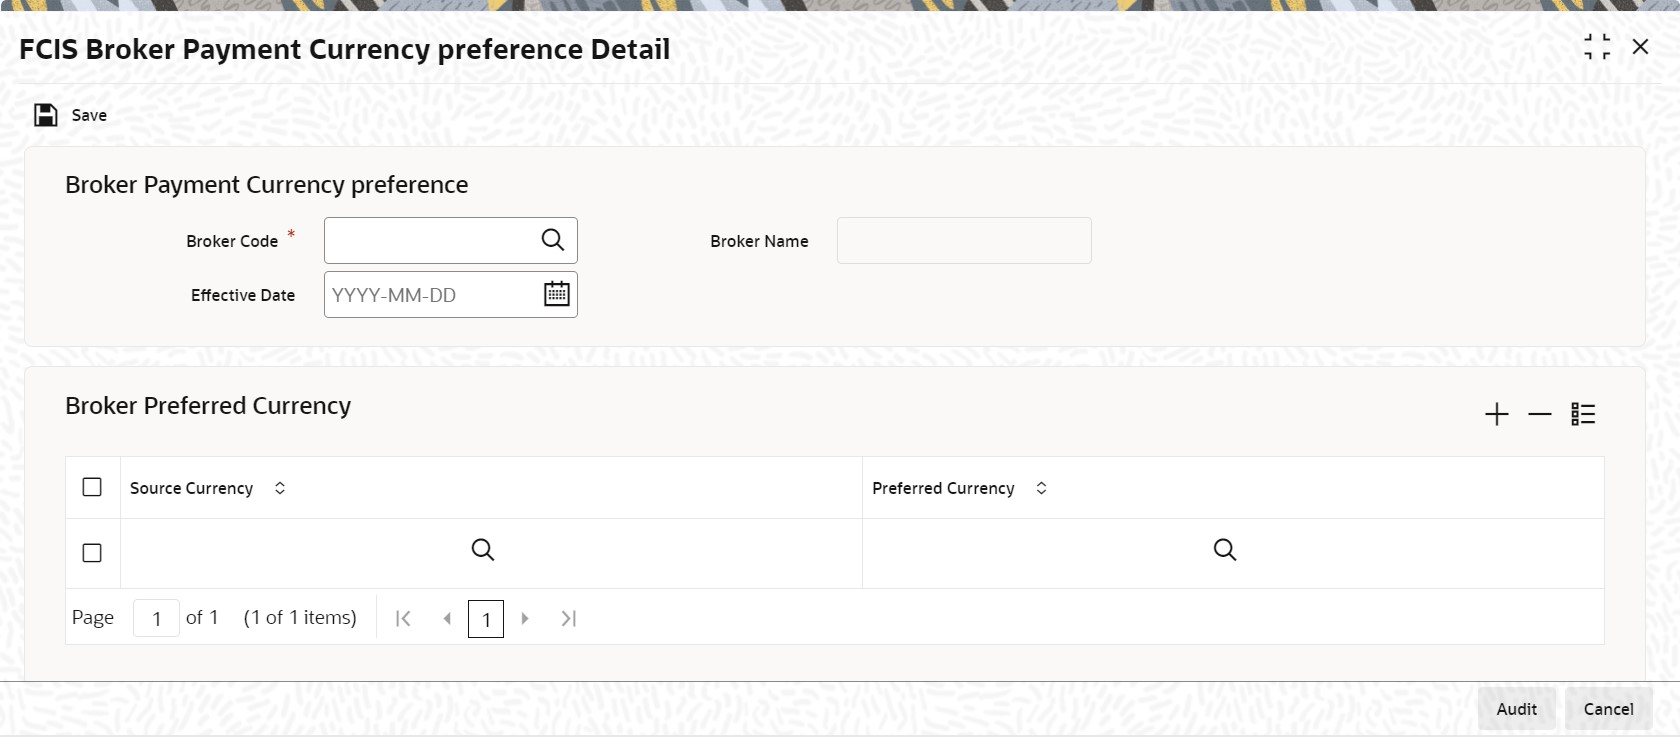Check the first row's checkbox
1680x737 pixels.
(92, 553)
